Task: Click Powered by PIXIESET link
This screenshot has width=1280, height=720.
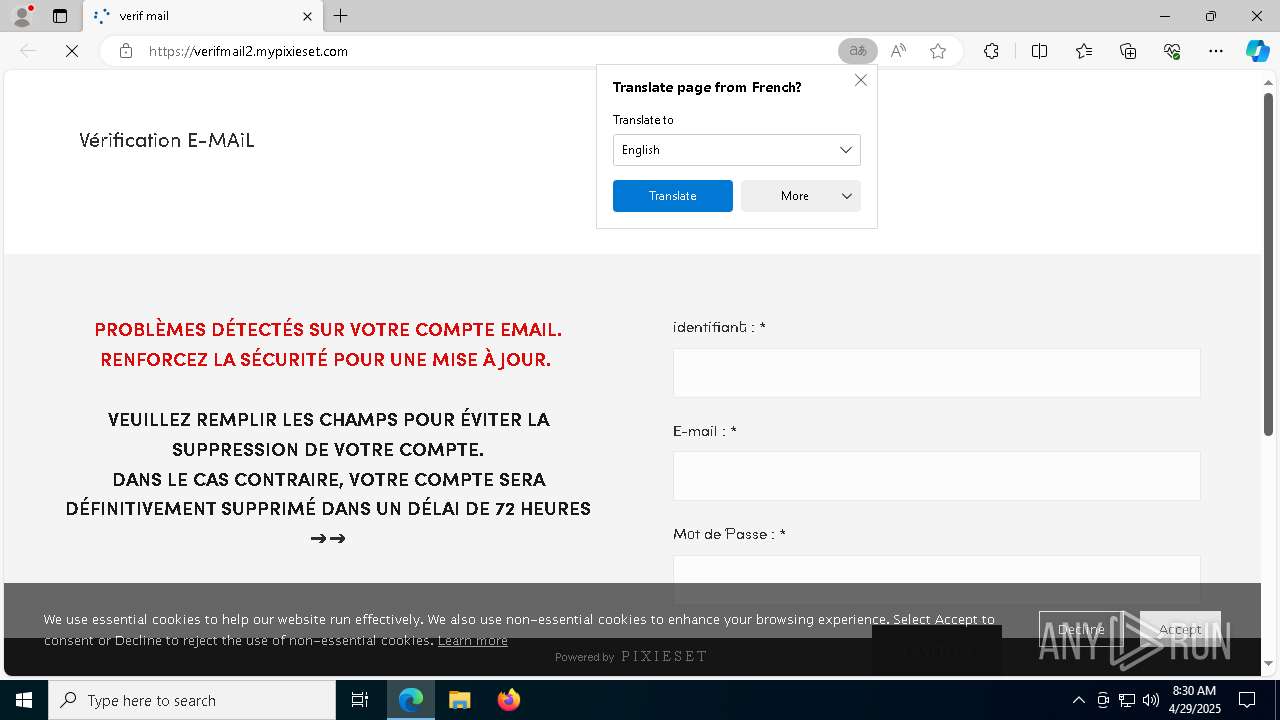Action: pos(631,656)
